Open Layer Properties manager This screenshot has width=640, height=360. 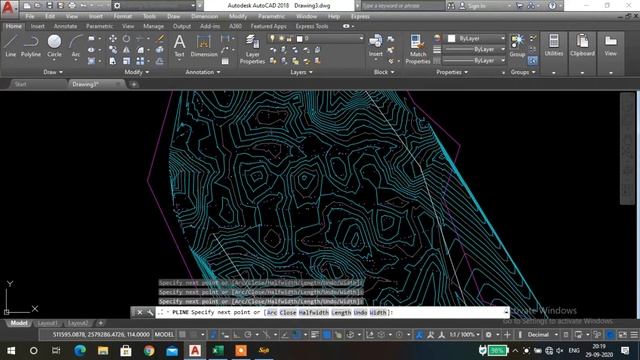pyautogui.click(x=252, y=49)
